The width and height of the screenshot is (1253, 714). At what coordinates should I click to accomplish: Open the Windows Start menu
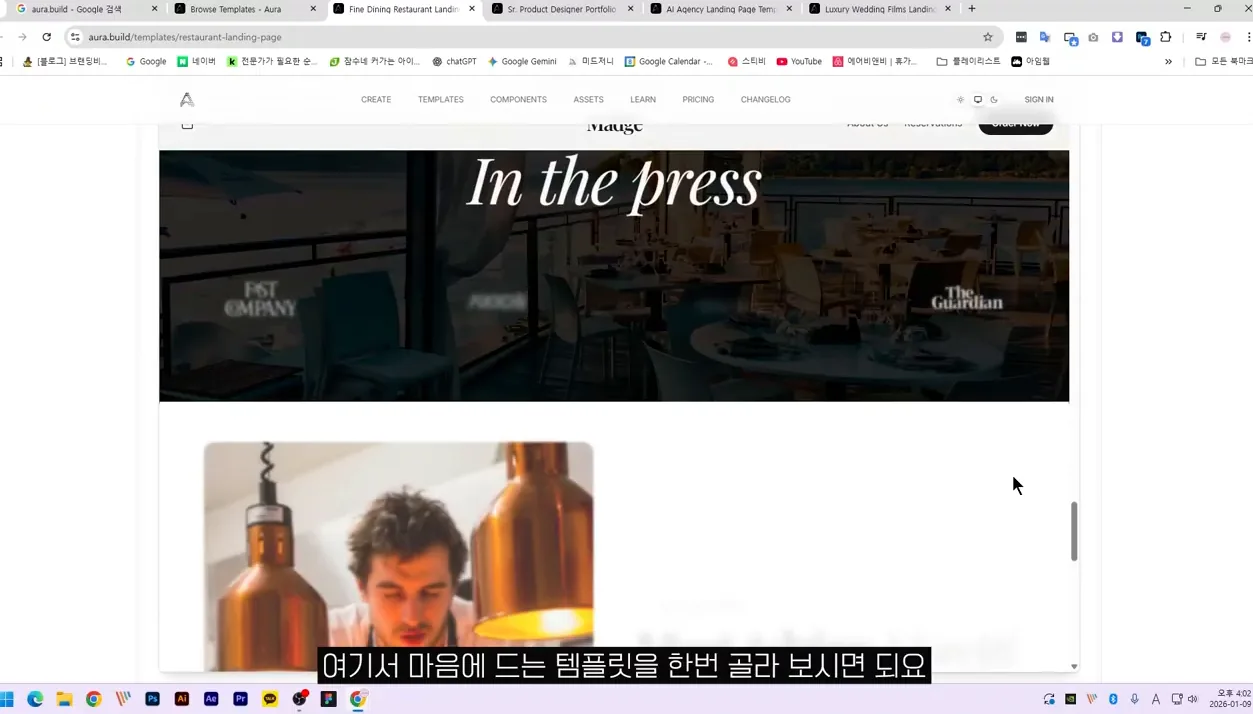(x=7, y=699)
